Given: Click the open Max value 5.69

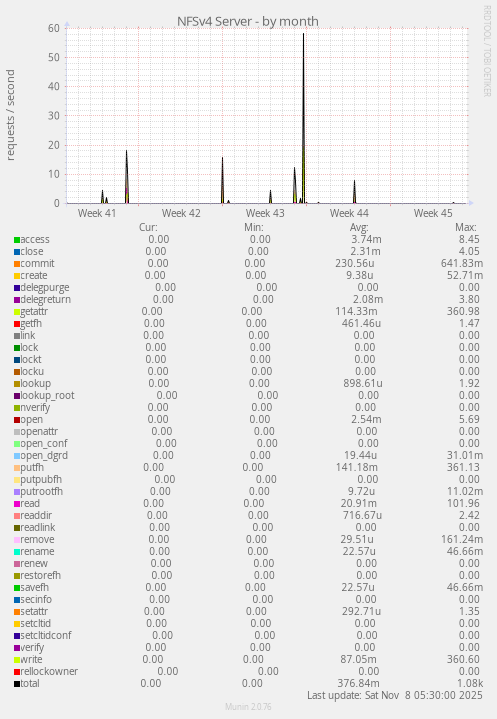Looking at the screenshot, I should [x=469, y=420].
